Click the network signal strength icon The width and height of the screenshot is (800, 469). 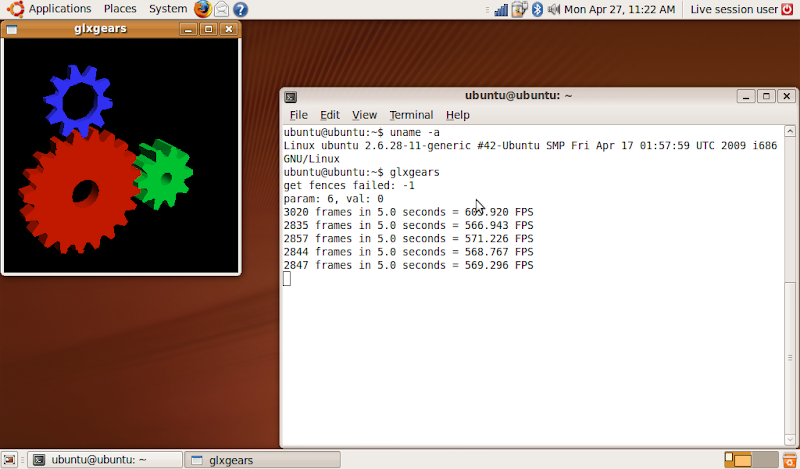pos(501,9)
